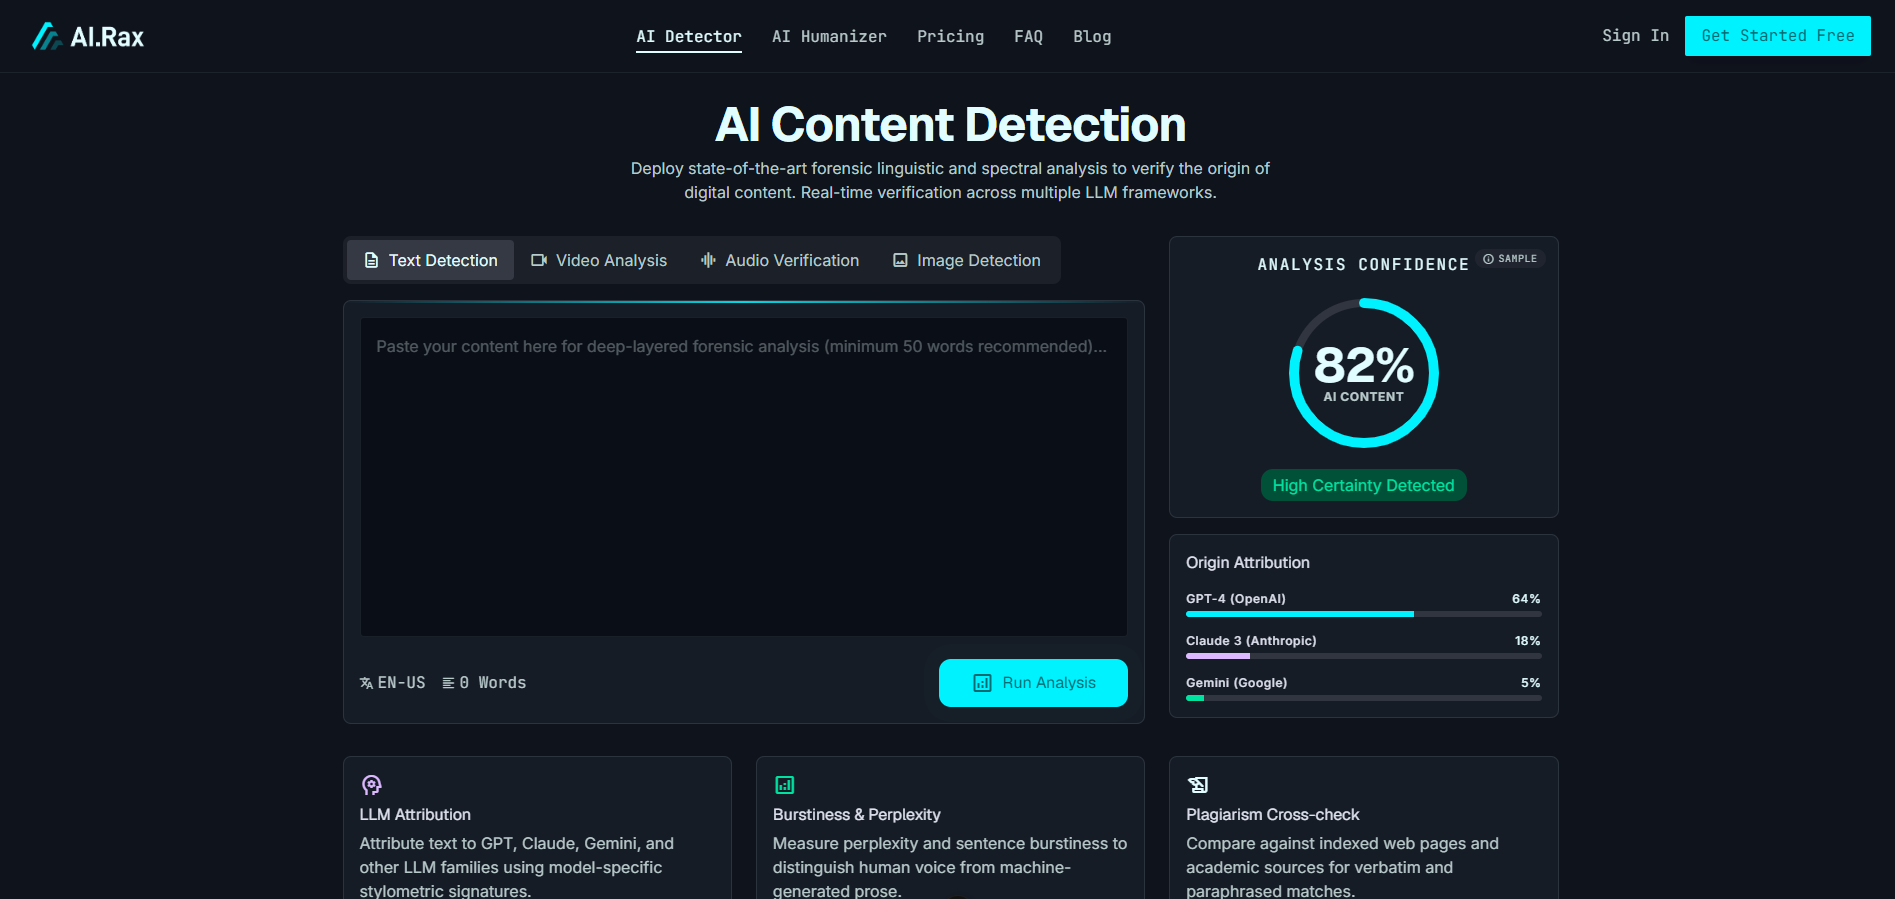This screenshot has width=1895, height=899.
Task: Go to the Pricing page
Action: [x=950, y=36]
